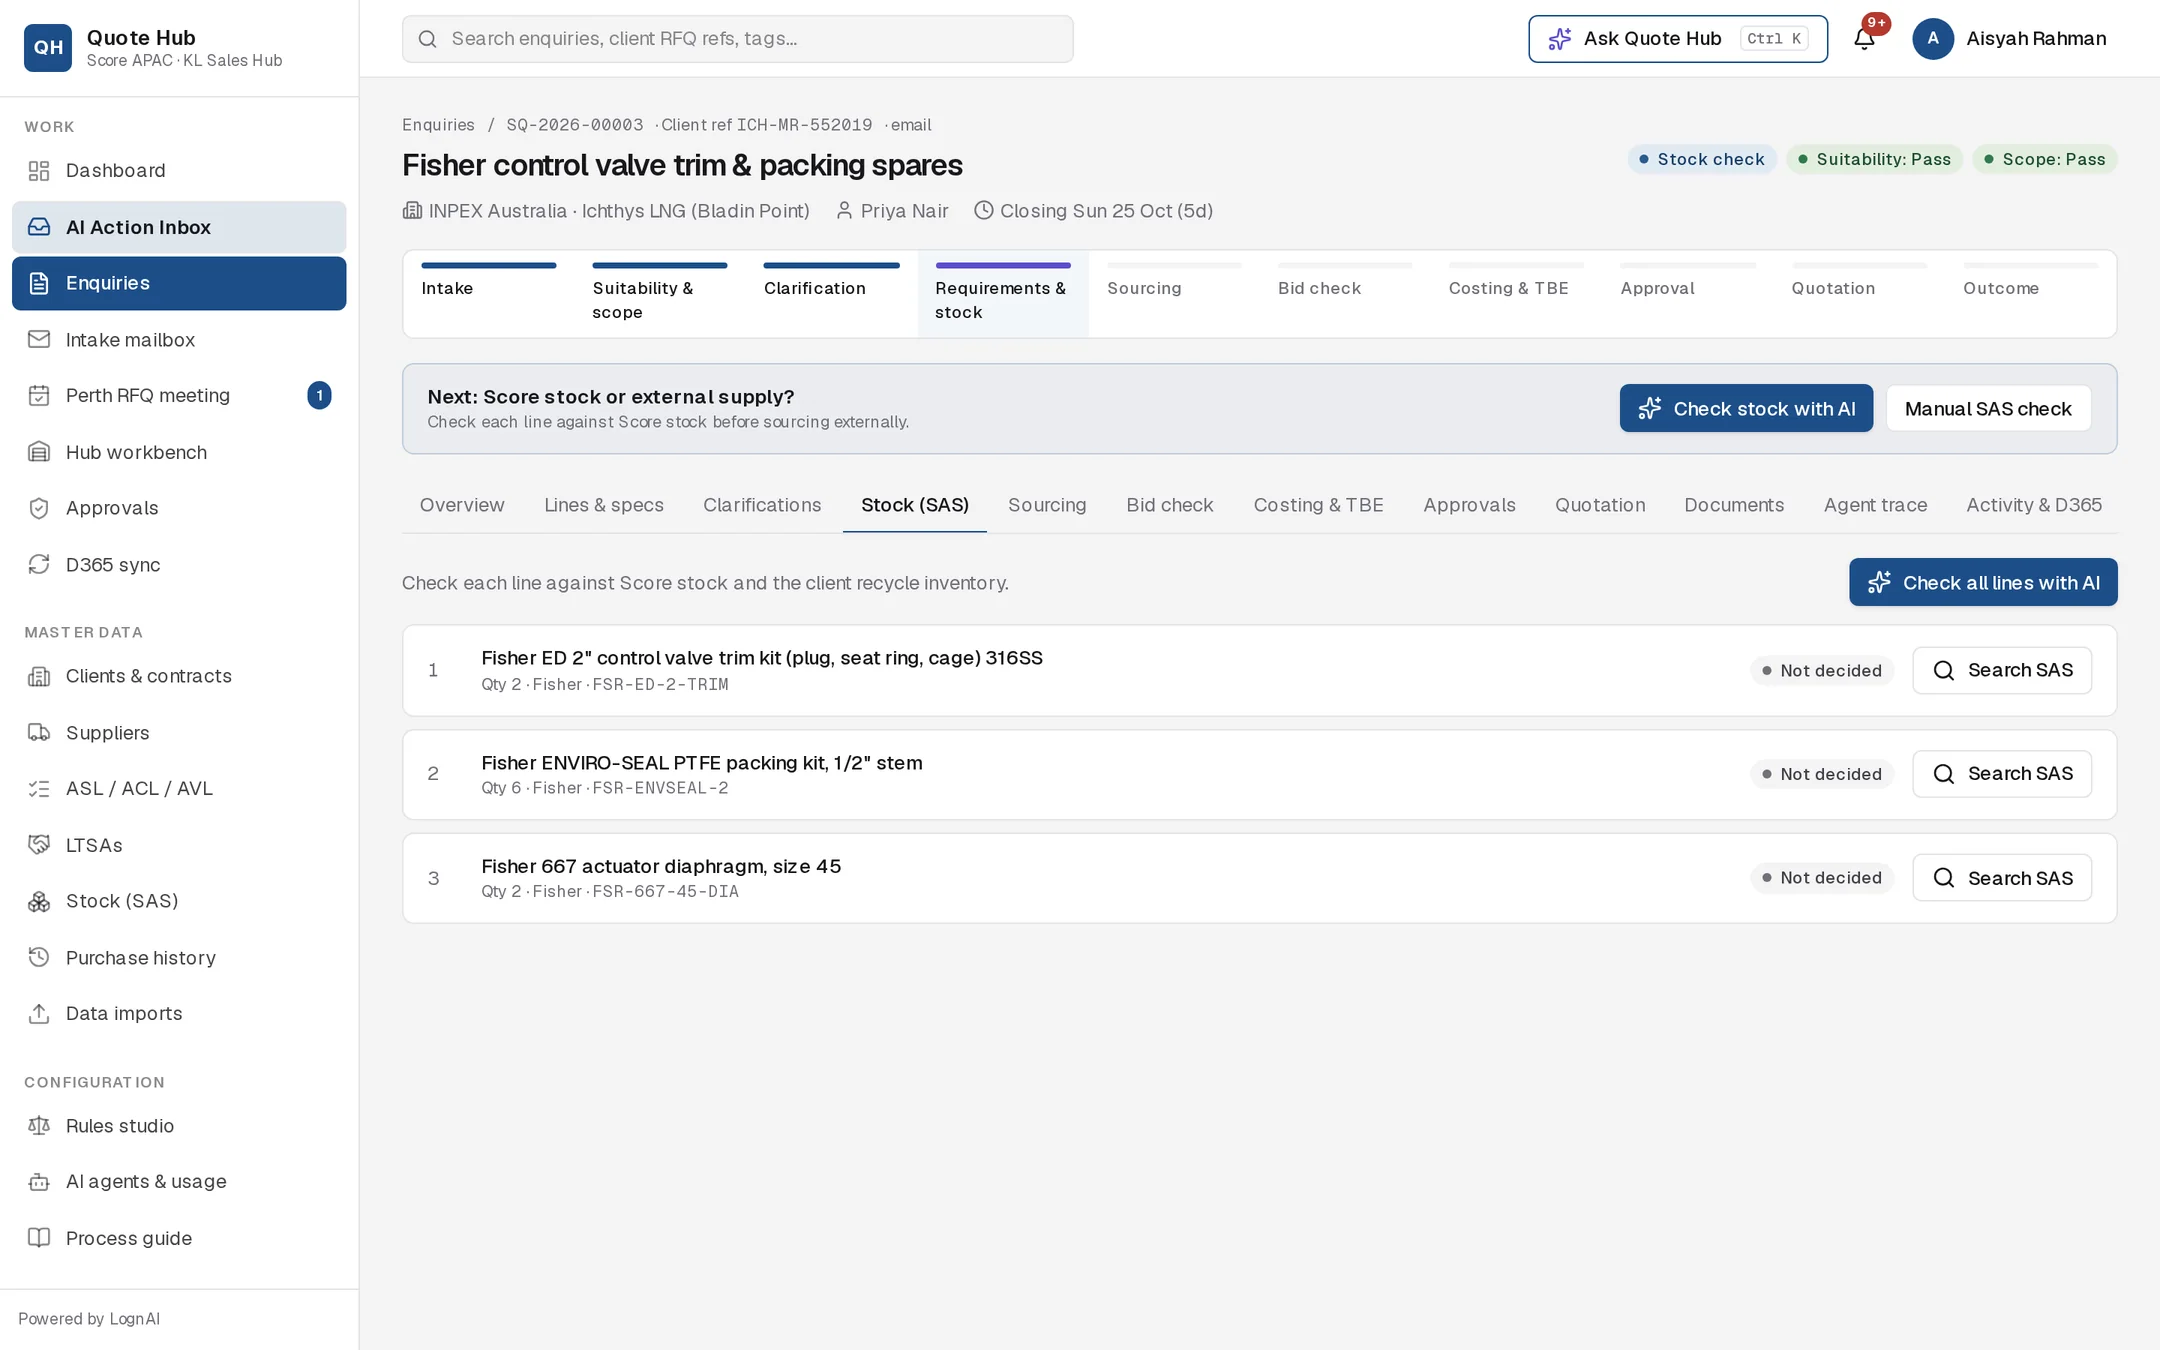Screen dimensions: 2160x1350
Task: Select the Requirements & stock stage step
Action: (1003, 294)
